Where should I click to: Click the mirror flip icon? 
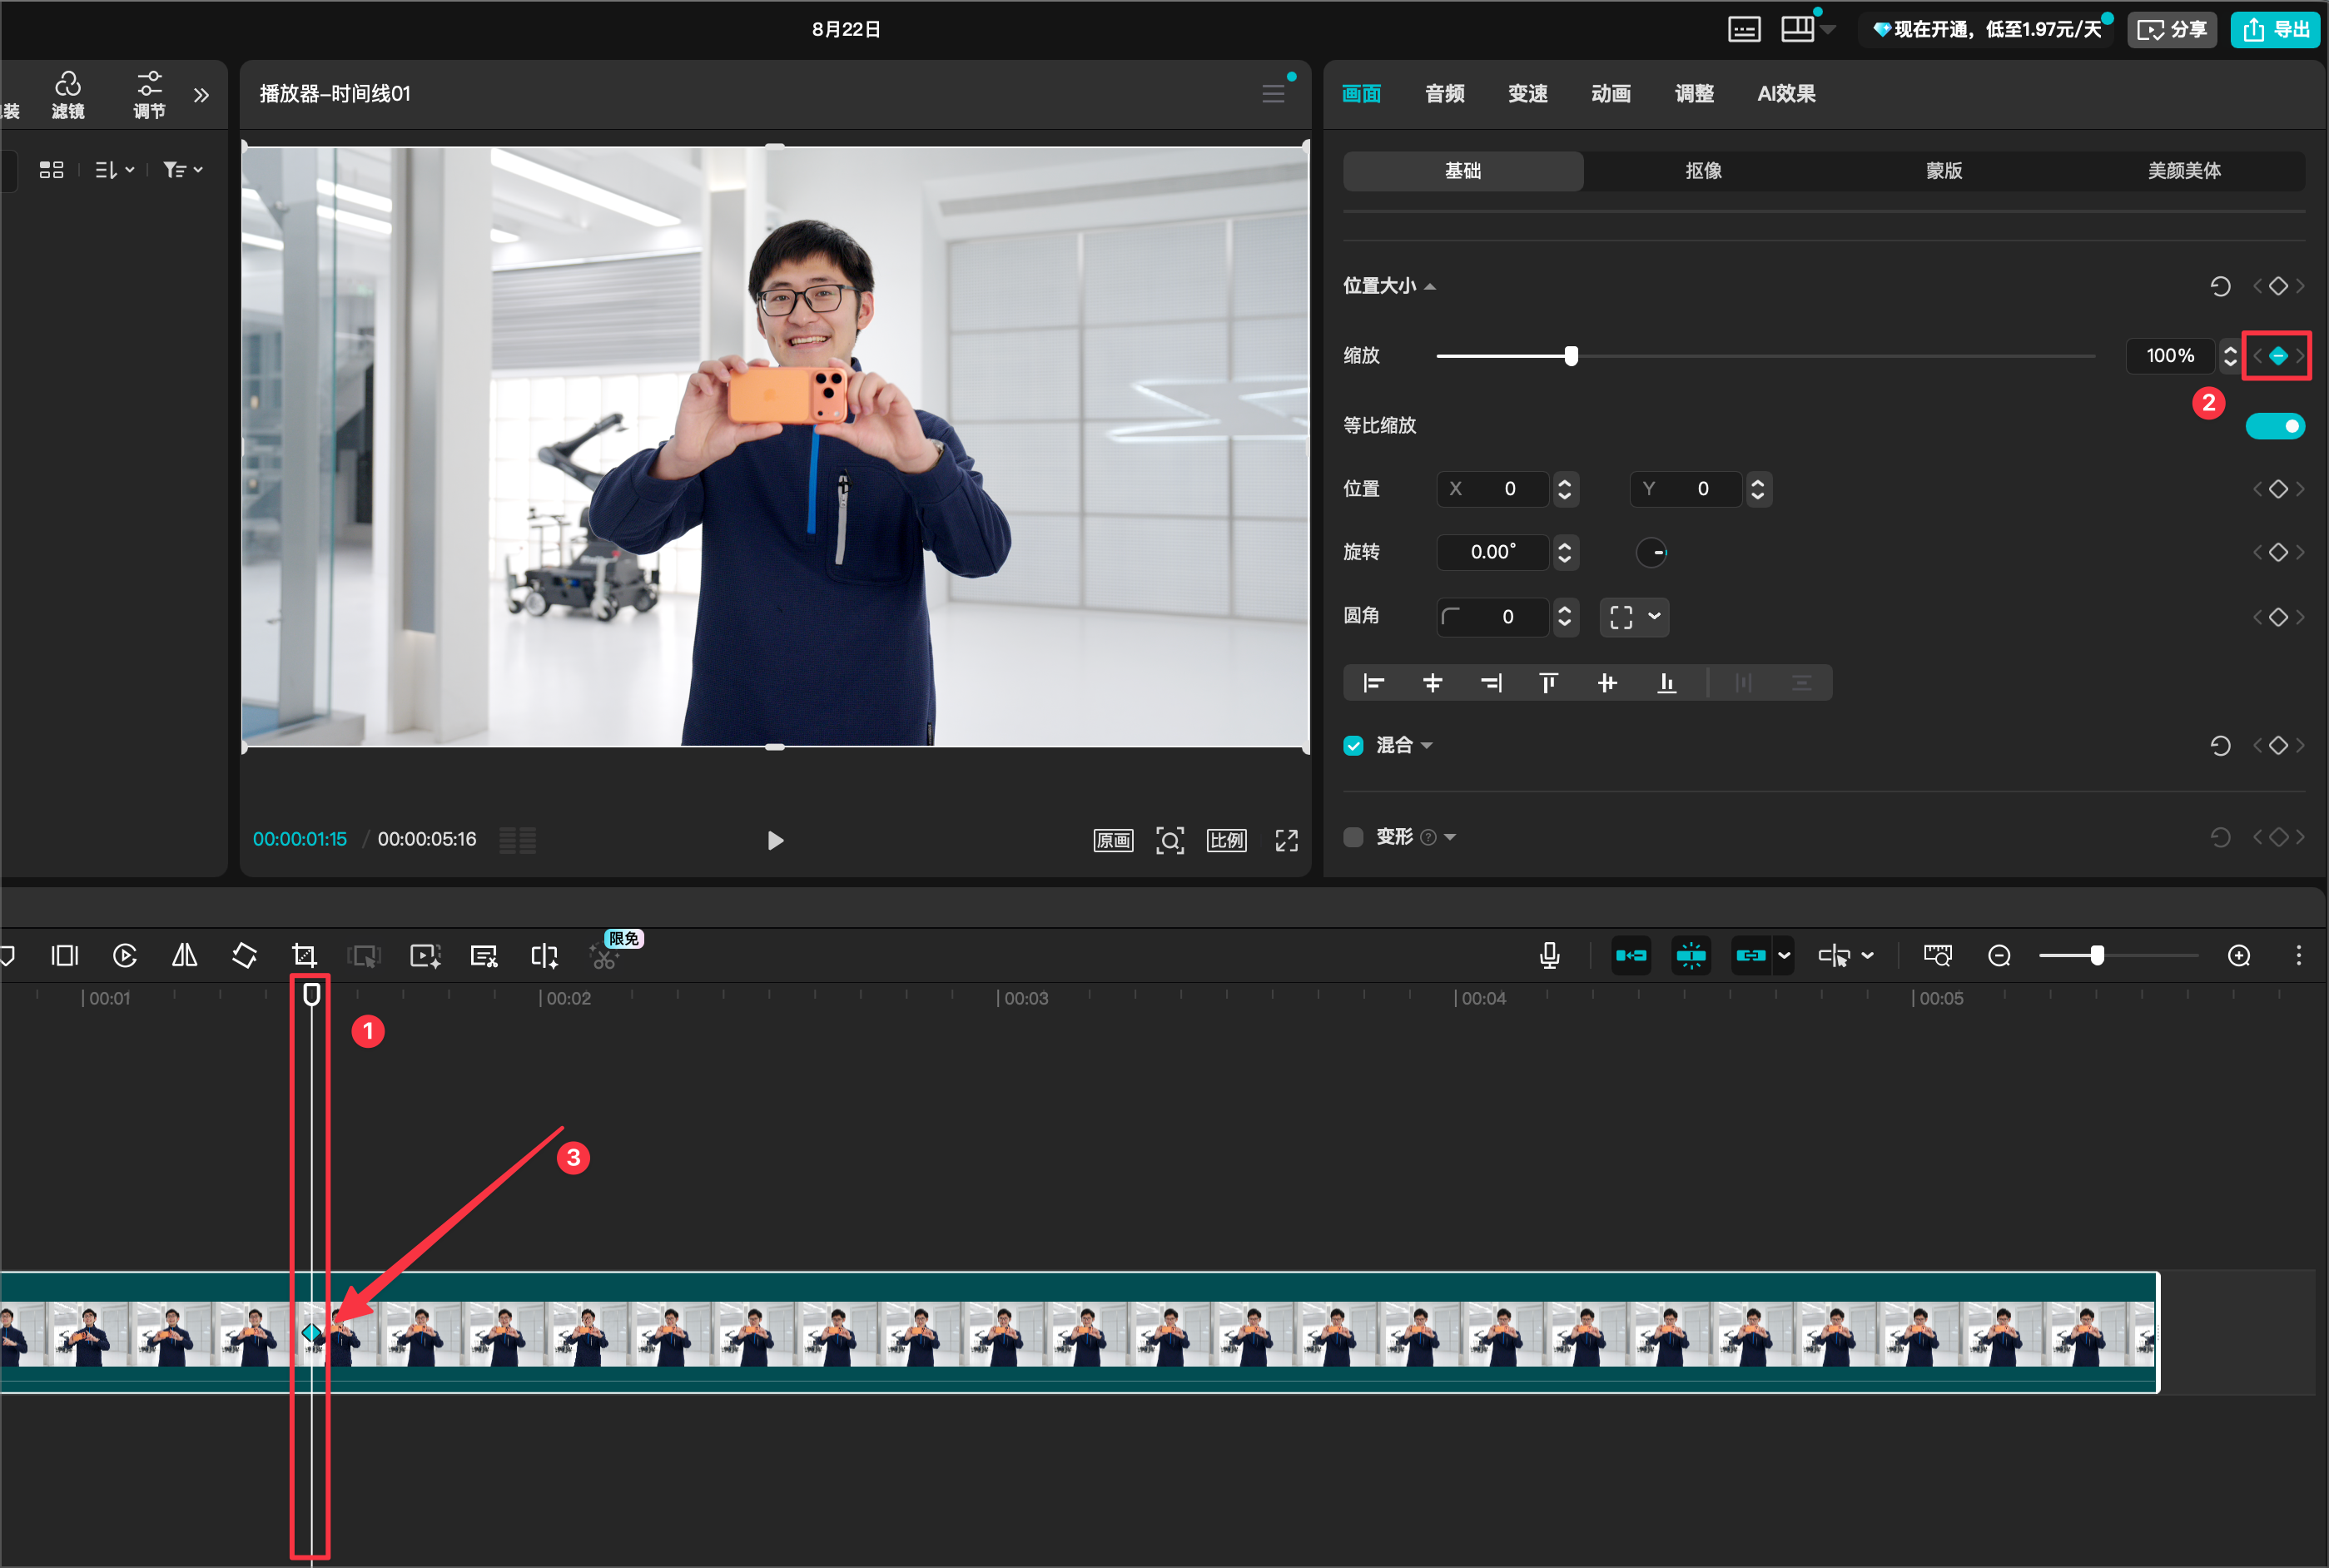(x=184, y=956)
